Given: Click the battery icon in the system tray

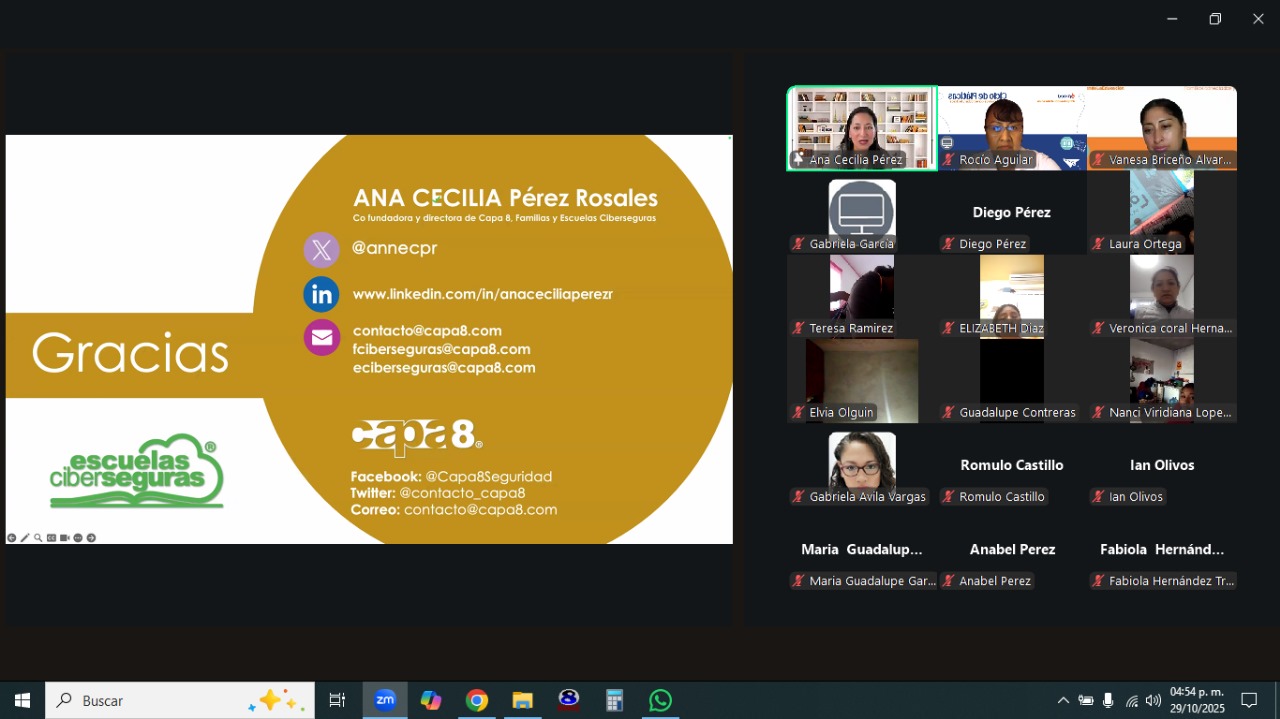Looking at the screenshot, I should (x=1086, y=700).
